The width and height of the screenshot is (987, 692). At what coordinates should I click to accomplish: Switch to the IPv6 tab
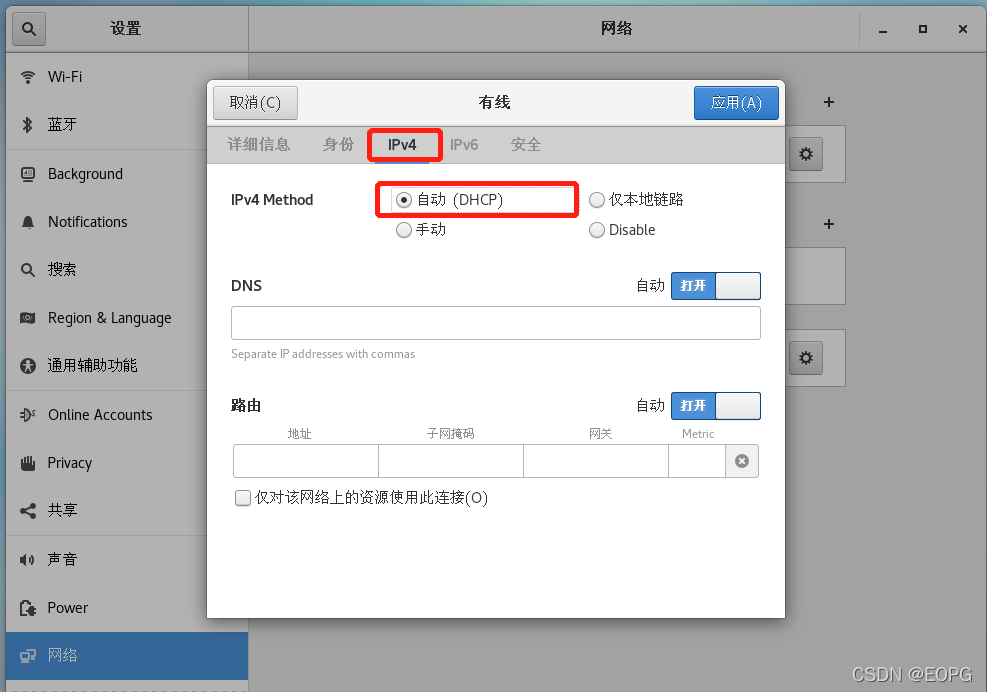pos(464,145)
